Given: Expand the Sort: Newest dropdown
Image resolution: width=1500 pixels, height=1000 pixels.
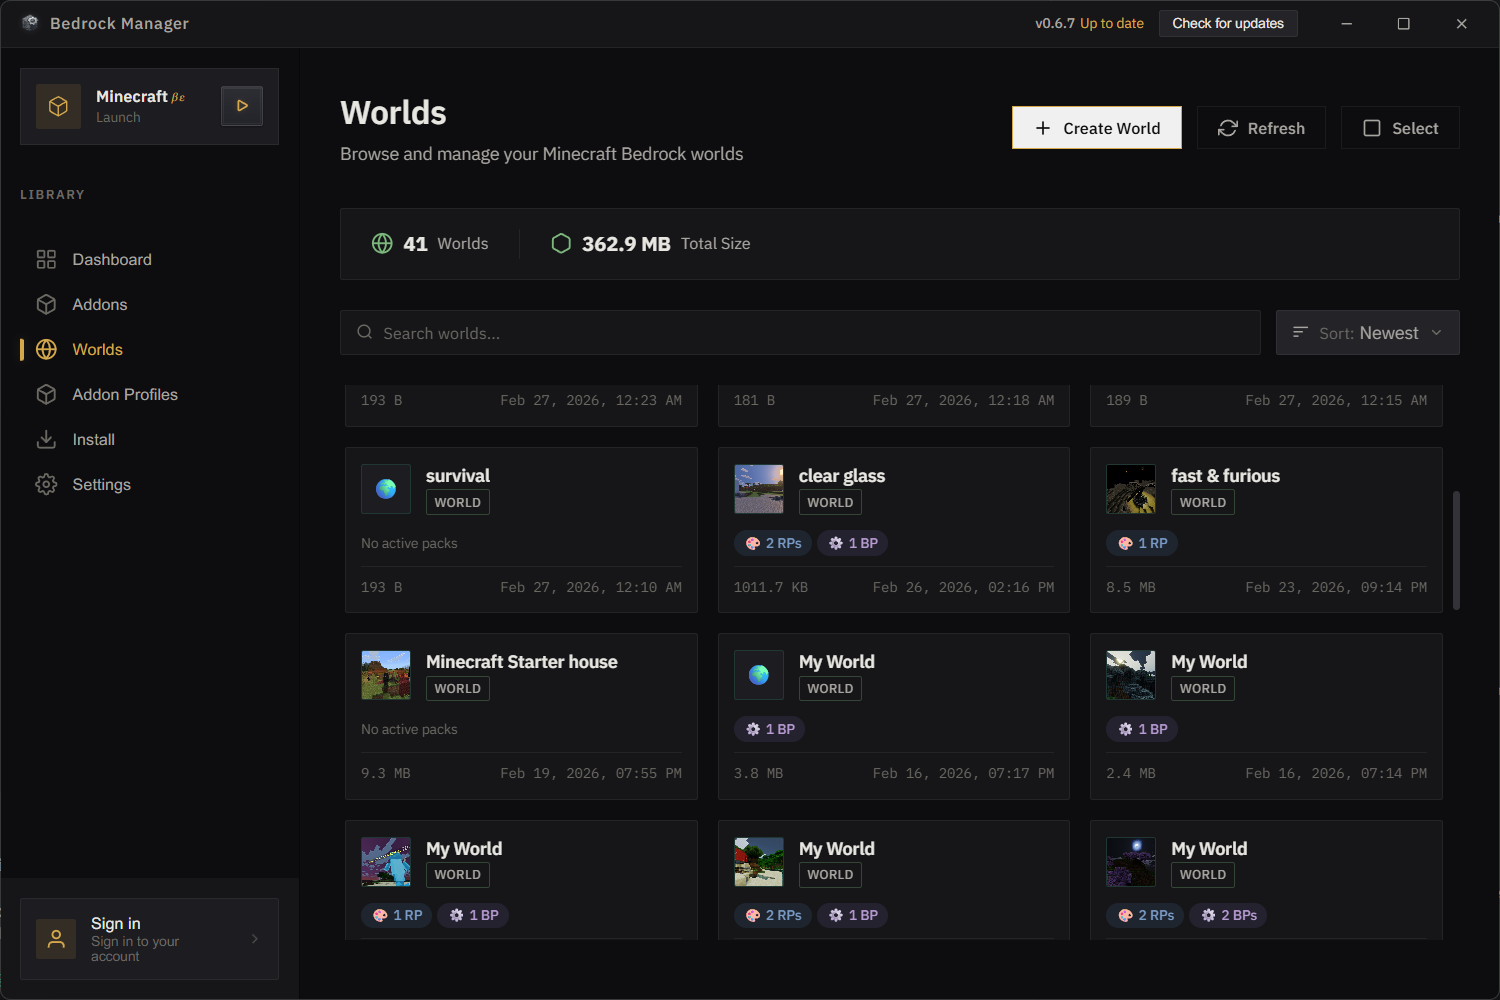Looking at the screenshot, I should [1367, 333].
